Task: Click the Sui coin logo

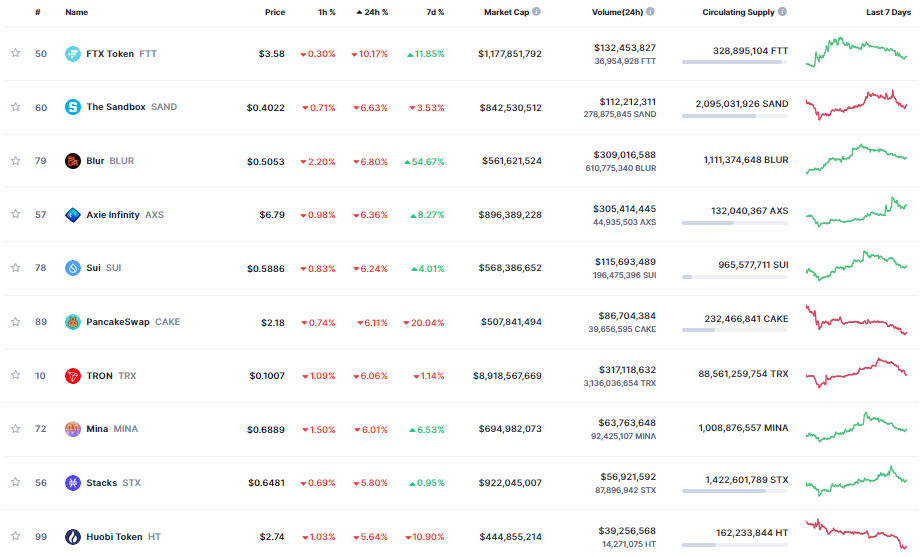Action: pos(72,268)
